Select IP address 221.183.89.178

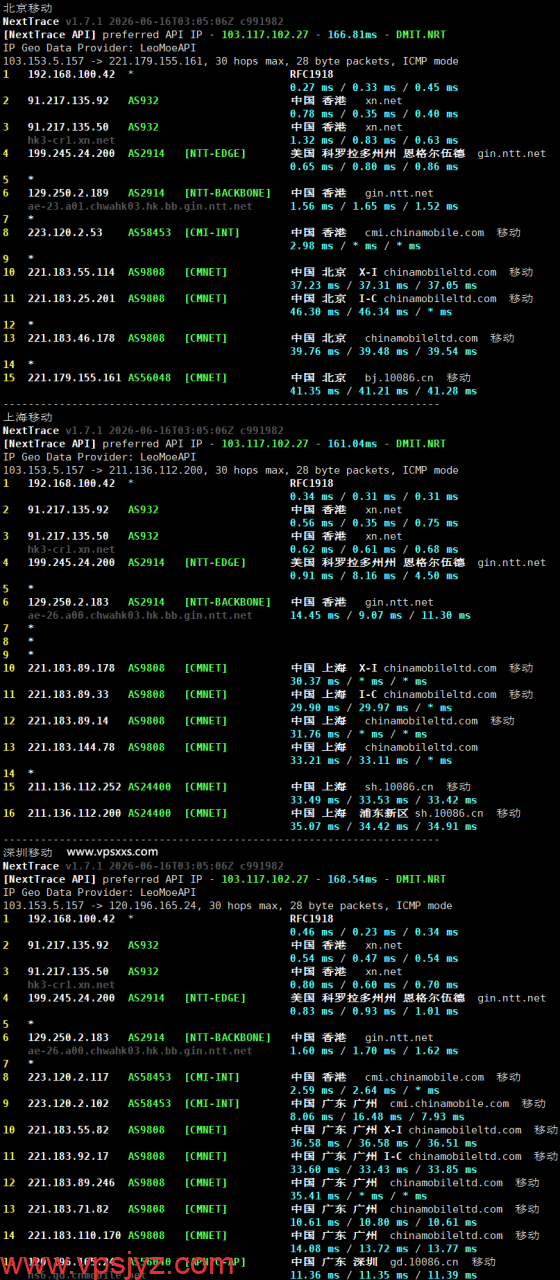pyautogui.click(x=71, y=668)
